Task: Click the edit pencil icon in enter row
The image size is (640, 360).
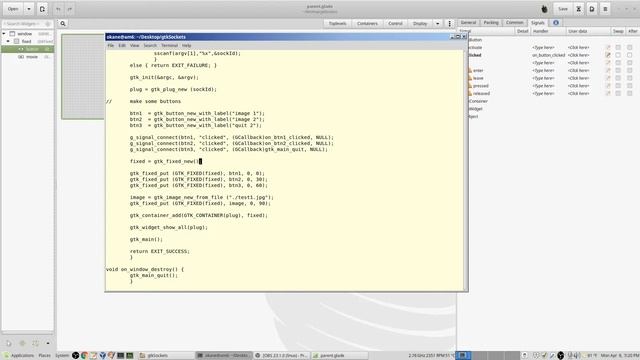Action: [x=608, y=71]
